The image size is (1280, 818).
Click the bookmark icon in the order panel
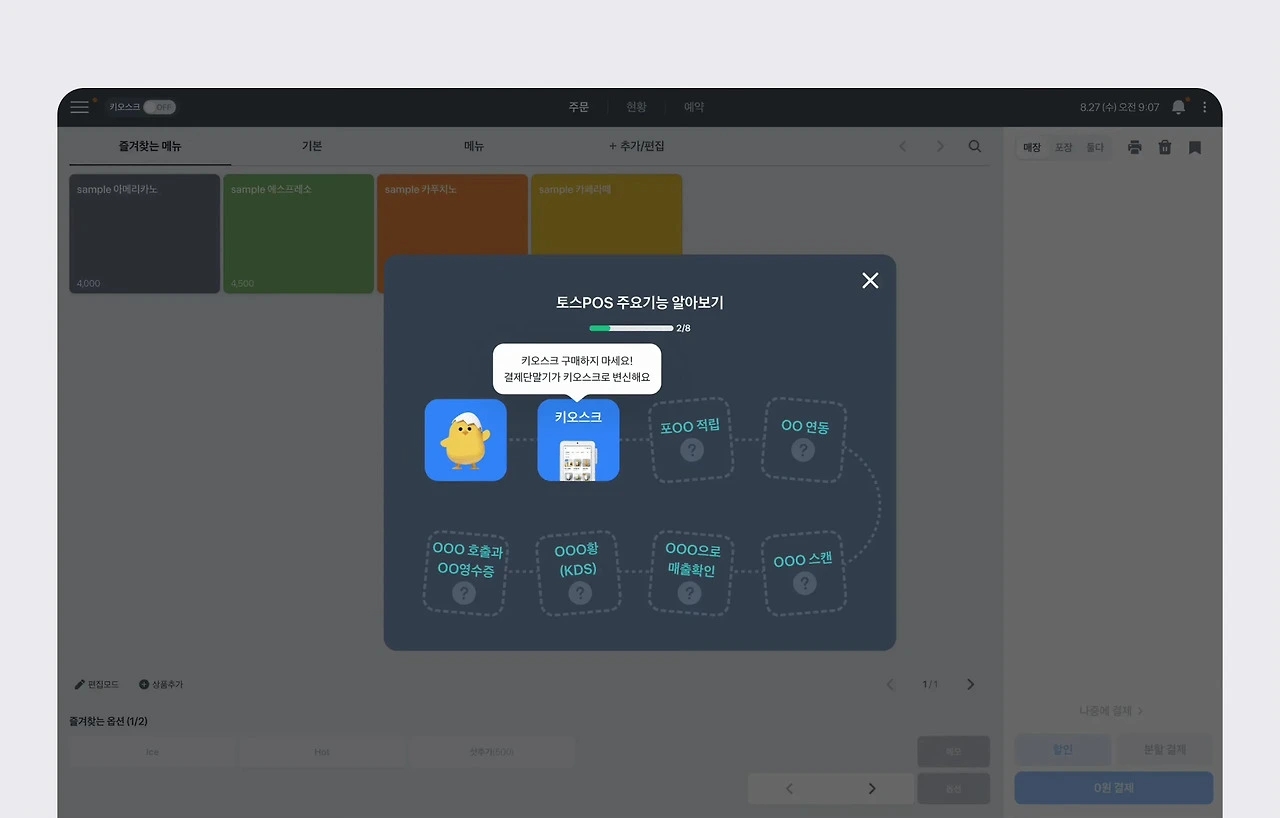(x=1195, y=147)
